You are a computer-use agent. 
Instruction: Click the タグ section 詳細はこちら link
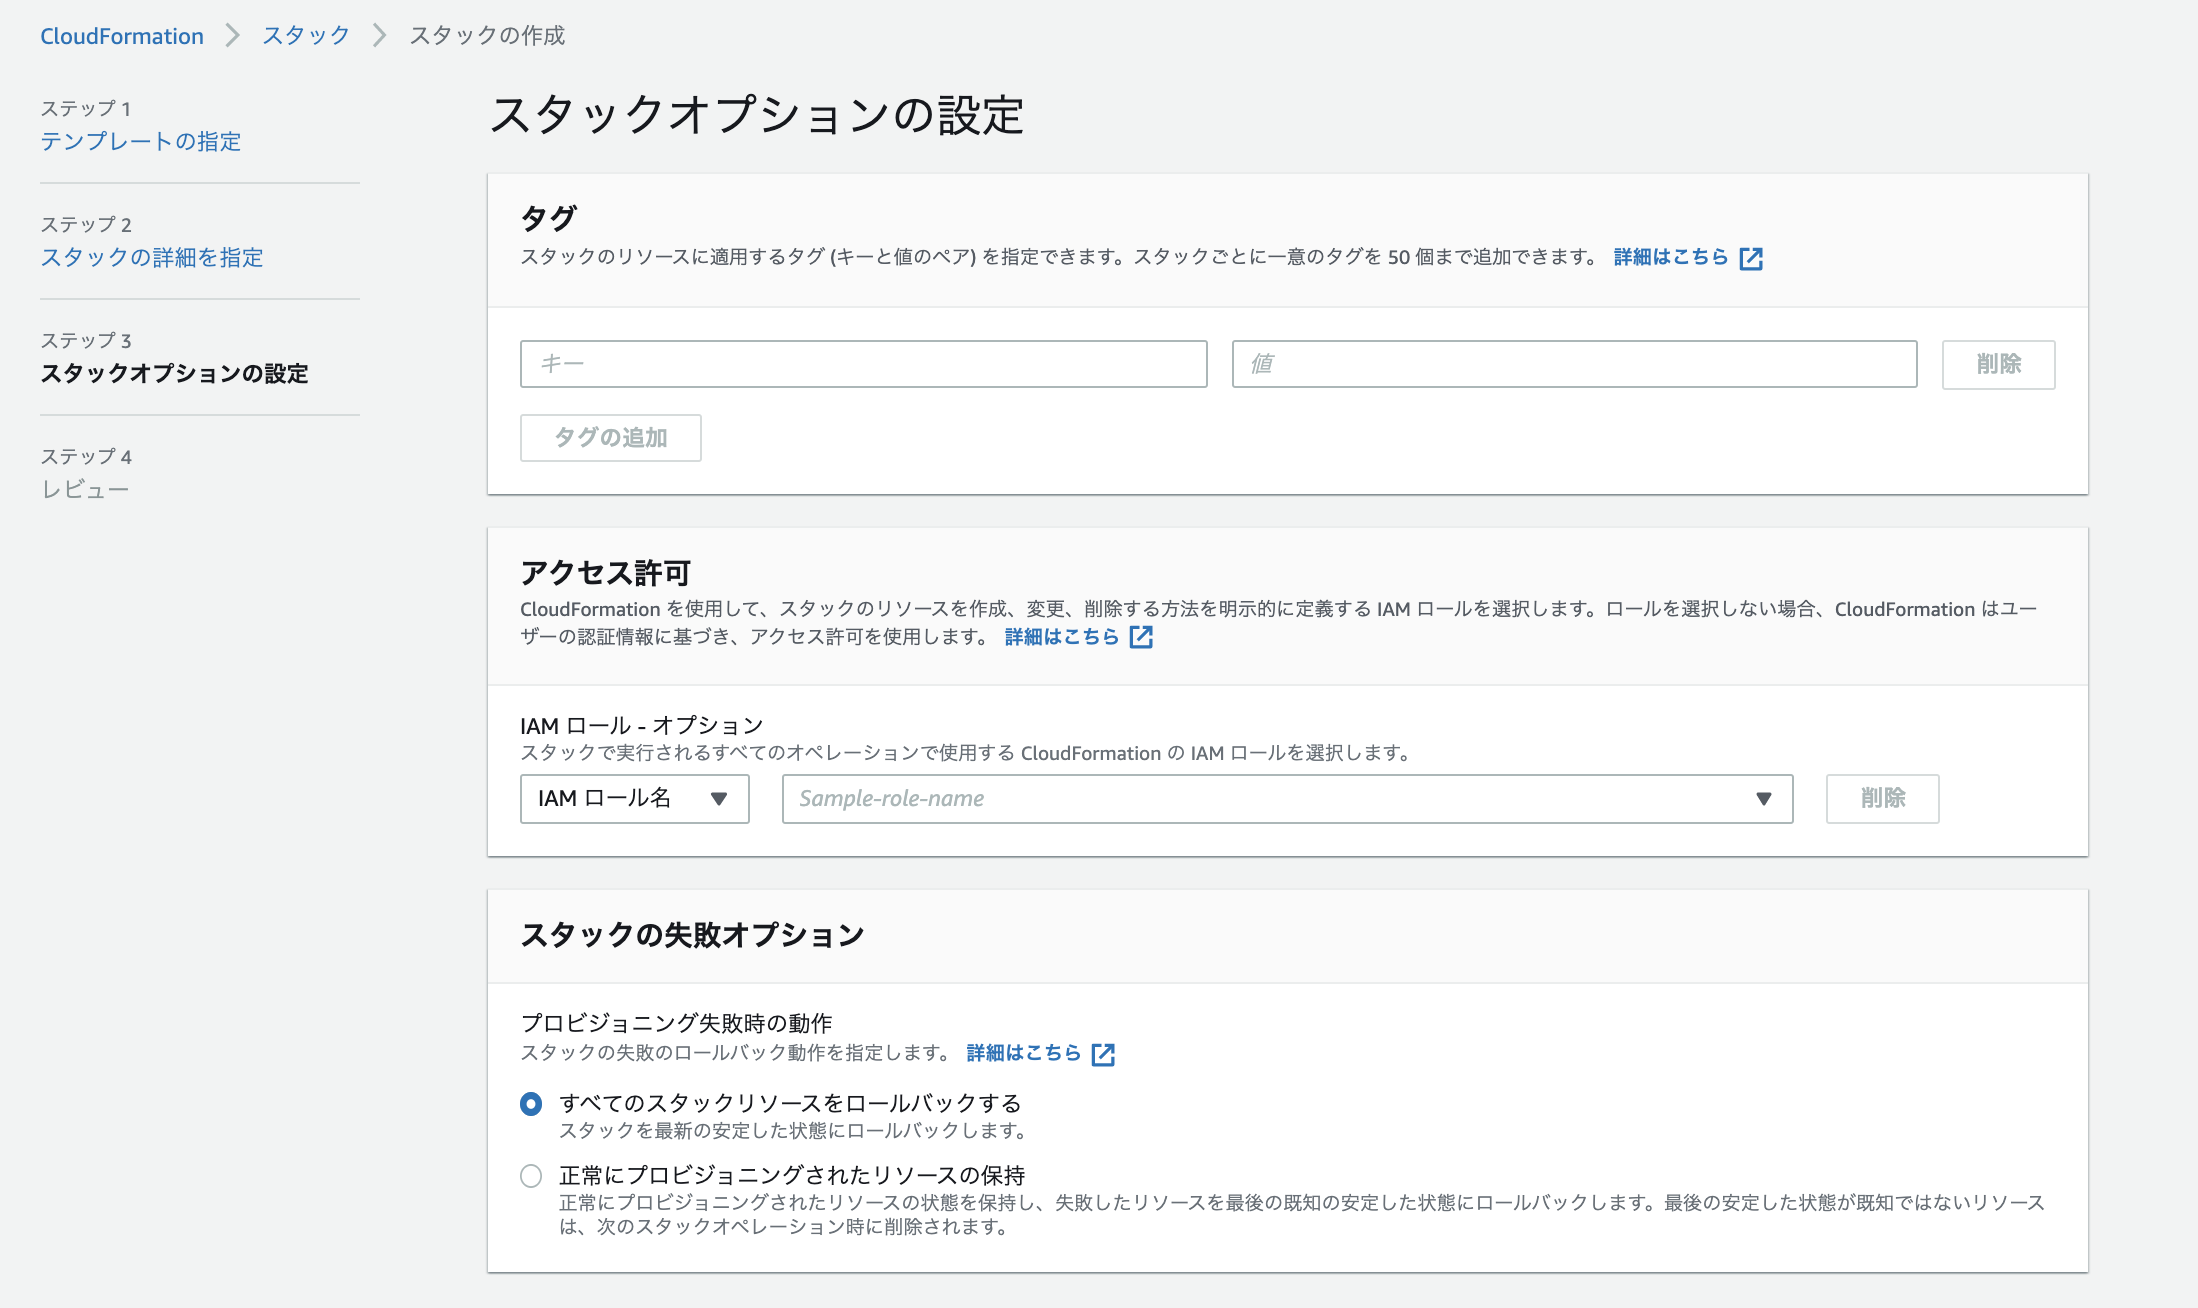1670,257
